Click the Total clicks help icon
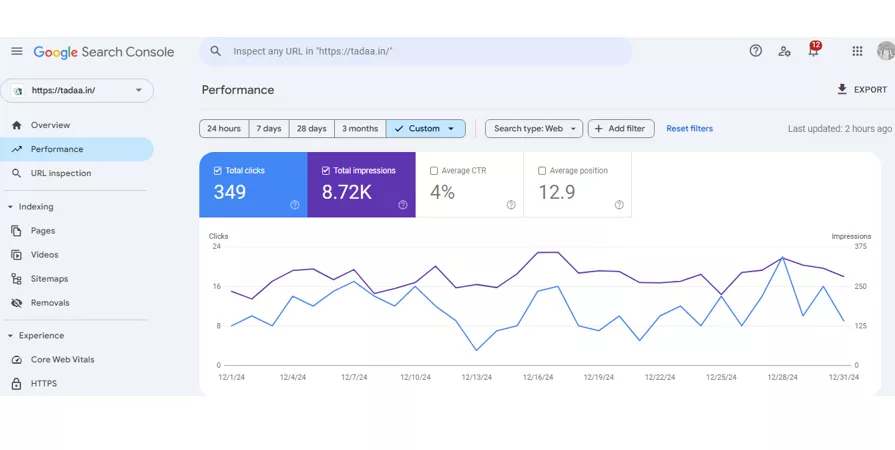Viewport: 895px width, 450px height. (295, 205)
